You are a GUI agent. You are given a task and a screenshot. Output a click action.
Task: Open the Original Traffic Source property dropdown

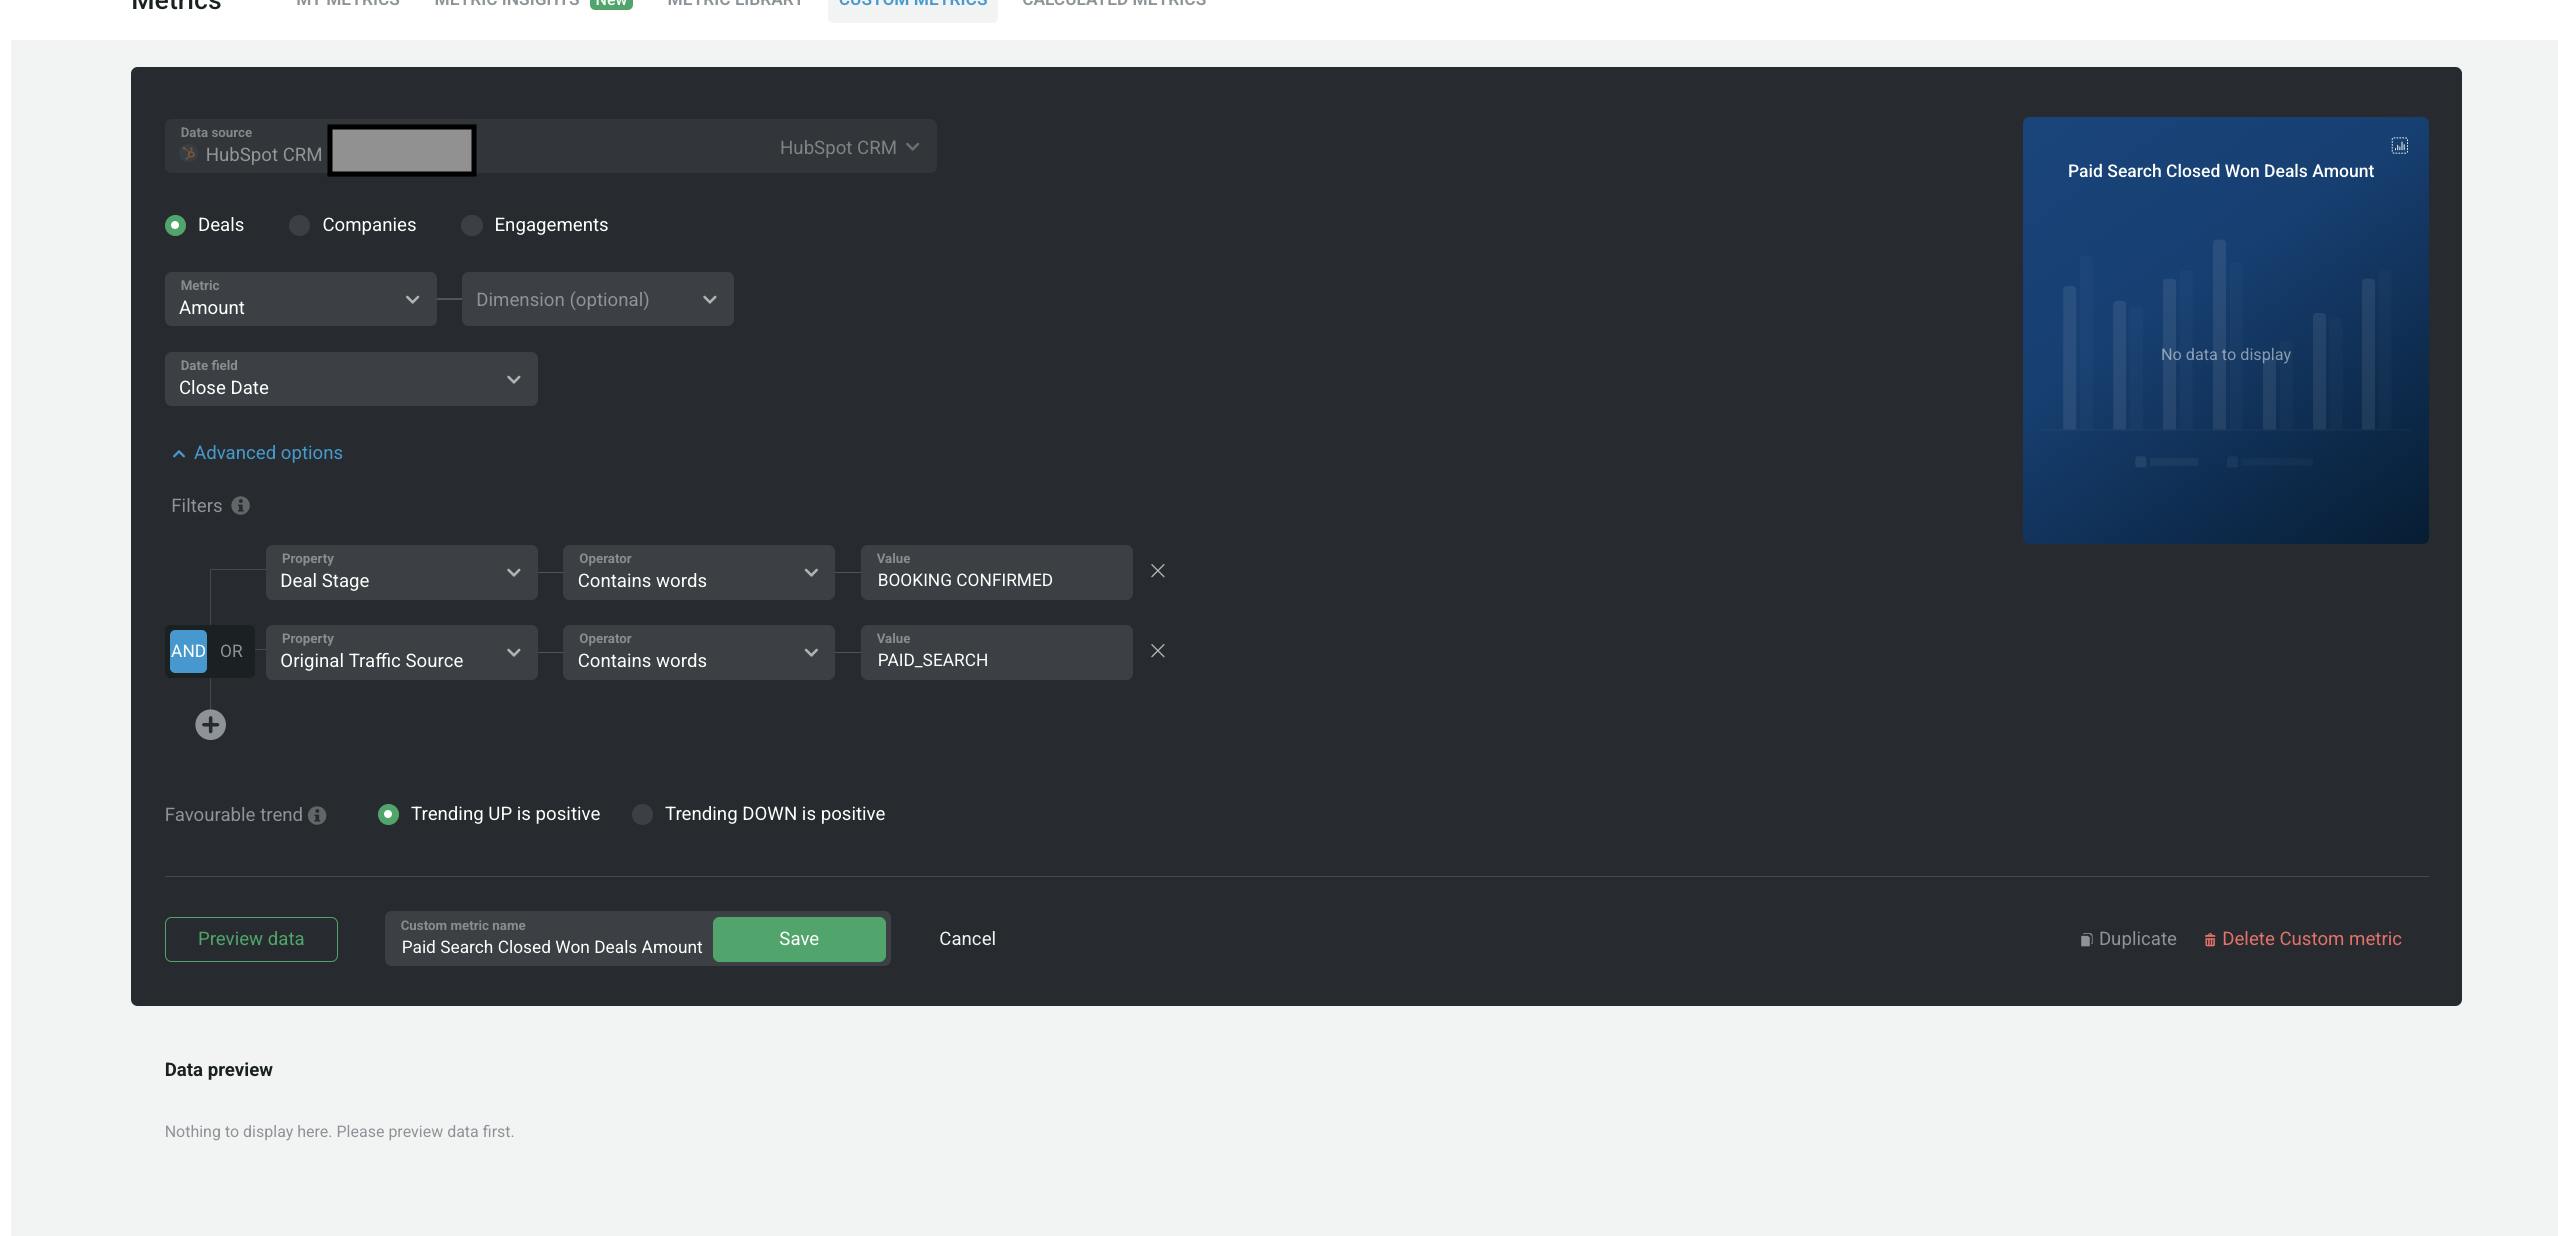(401, 652)
